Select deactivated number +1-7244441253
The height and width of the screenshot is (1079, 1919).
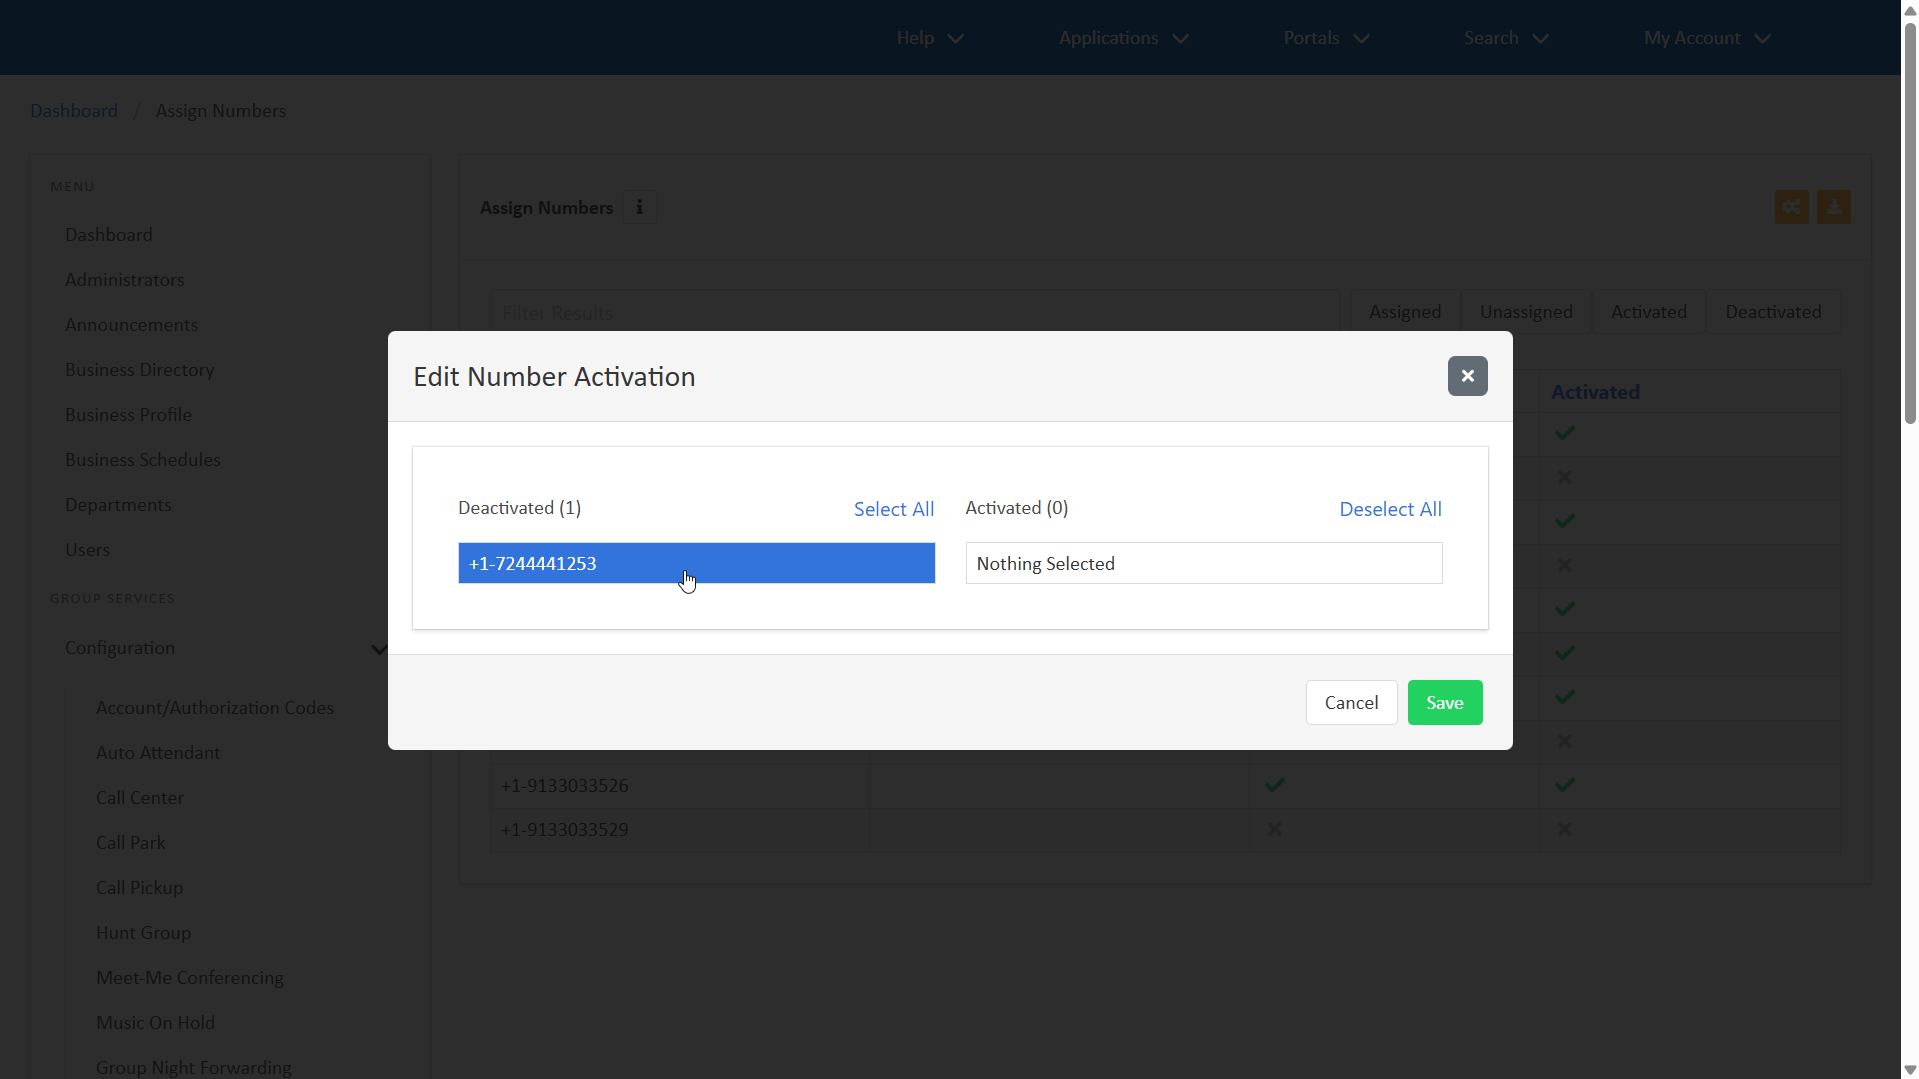pos(696,563)
